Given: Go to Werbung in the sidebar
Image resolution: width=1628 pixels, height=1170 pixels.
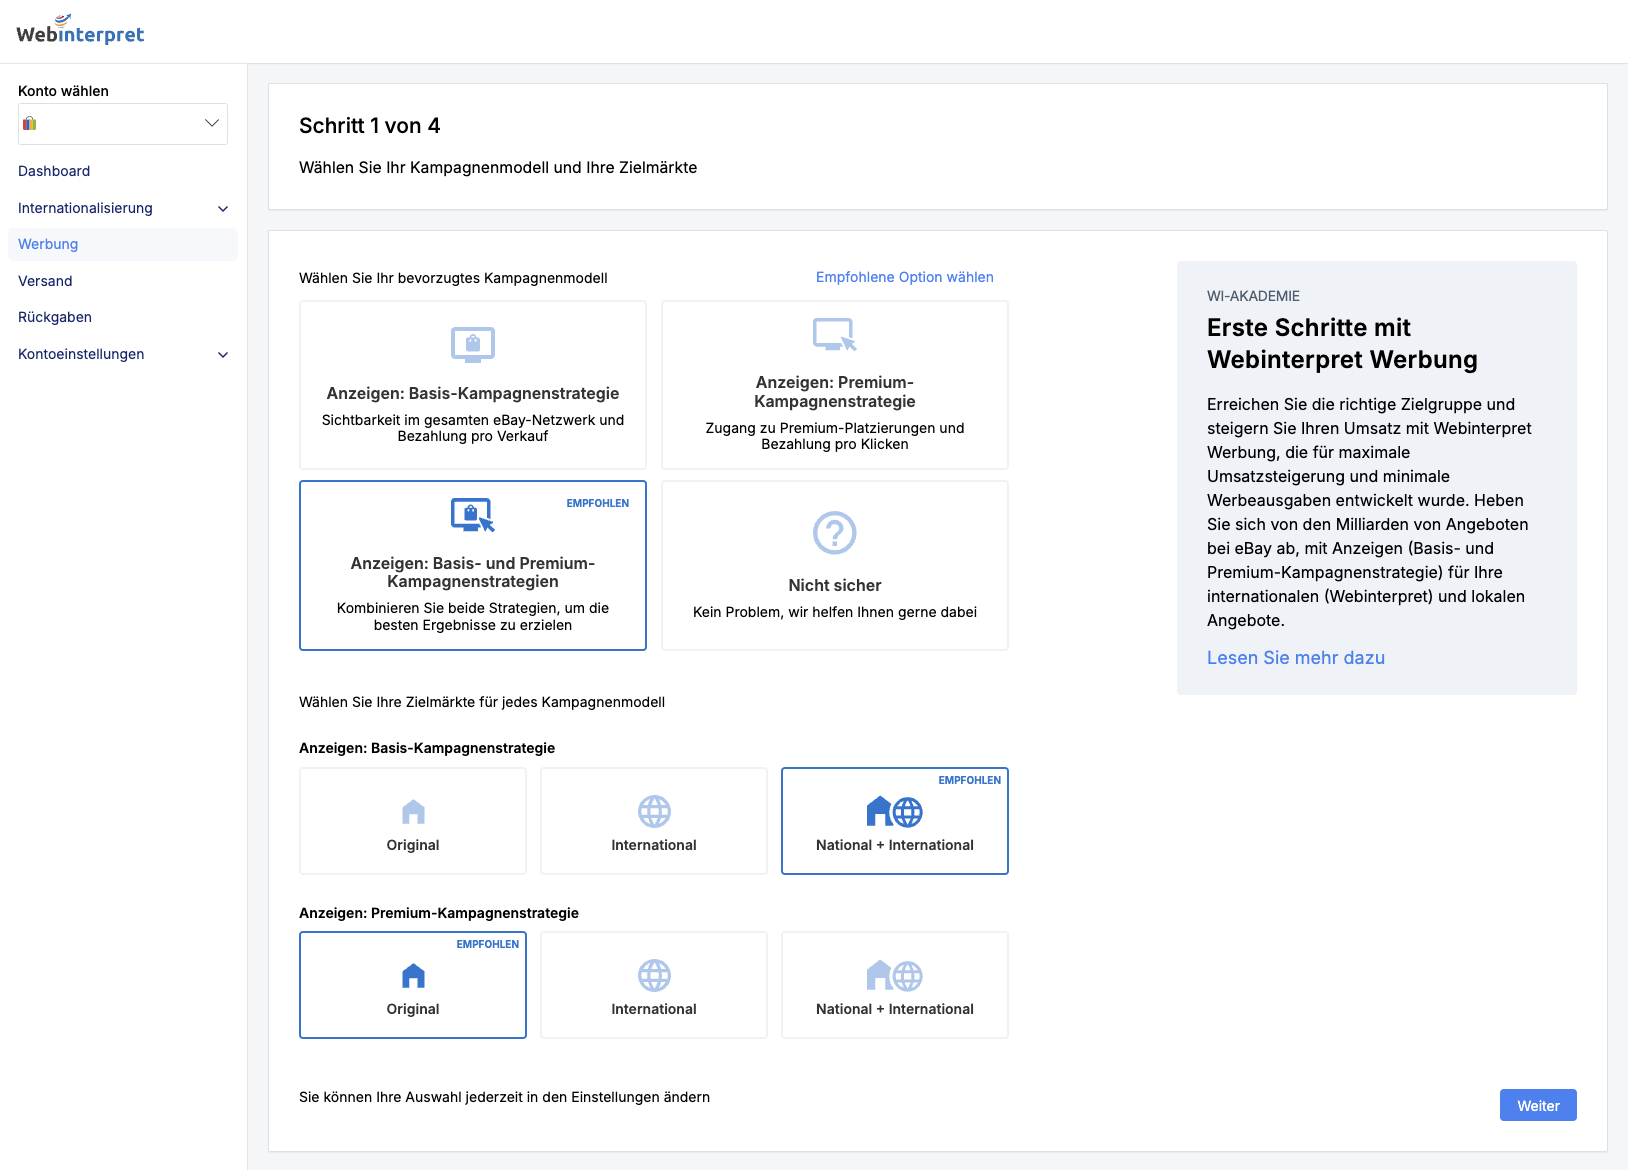Looking at the screenshot, I should (123, 244).
